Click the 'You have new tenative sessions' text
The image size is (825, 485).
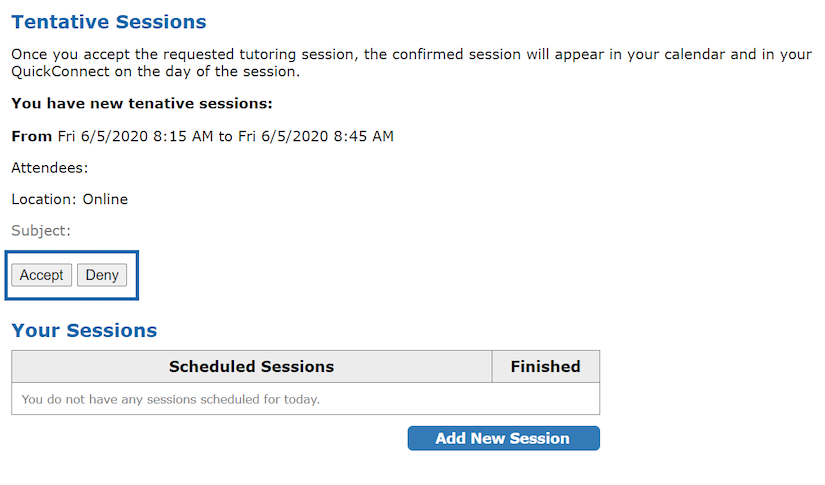coord(141,103)
